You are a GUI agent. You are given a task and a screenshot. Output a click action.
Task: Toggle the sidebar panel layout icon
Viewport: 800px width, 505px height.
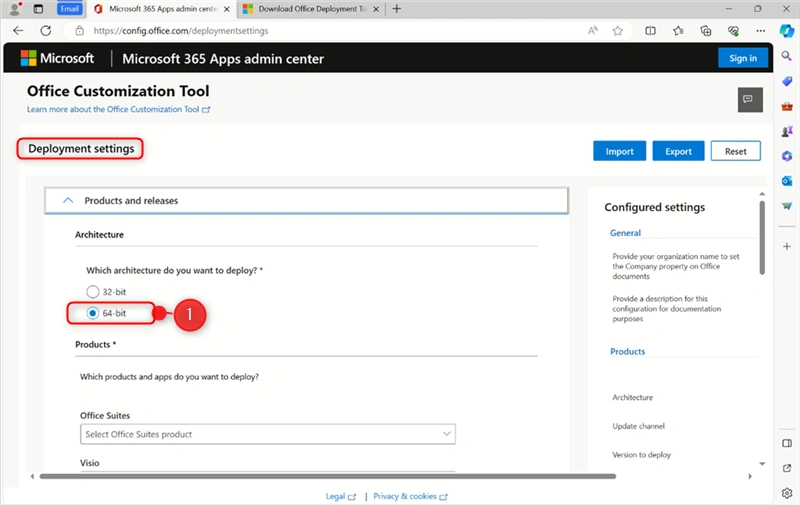[787, 443]
